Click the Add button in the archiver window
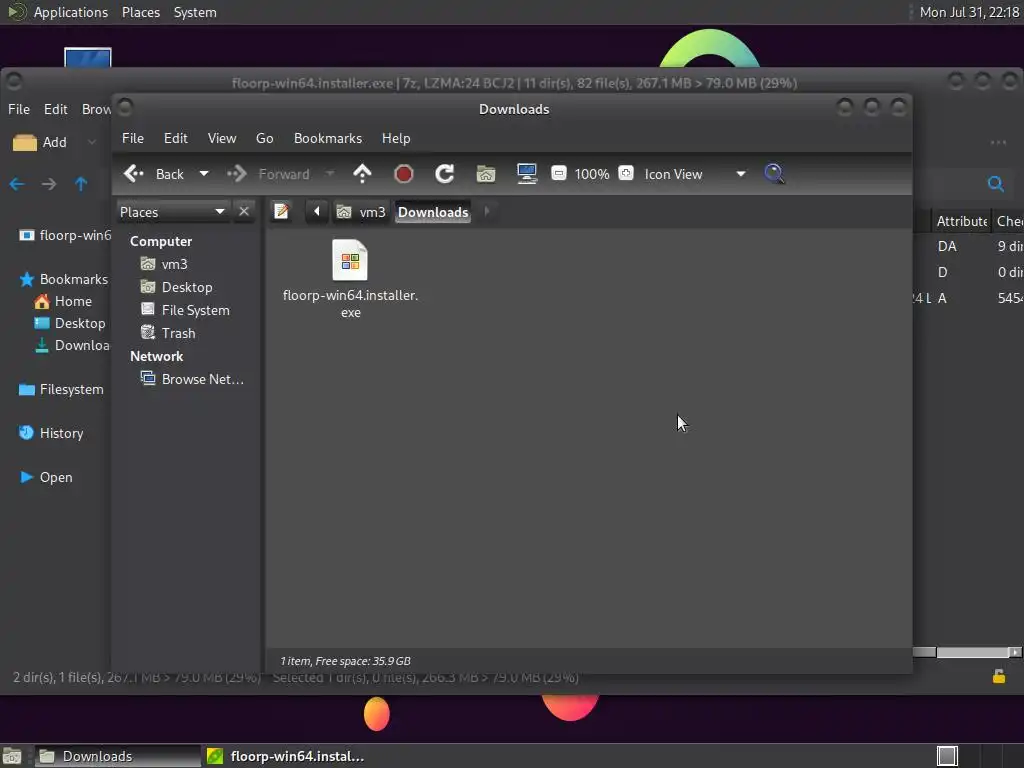Viewport: 1024px width, 768px height. [x=40, y=142]
